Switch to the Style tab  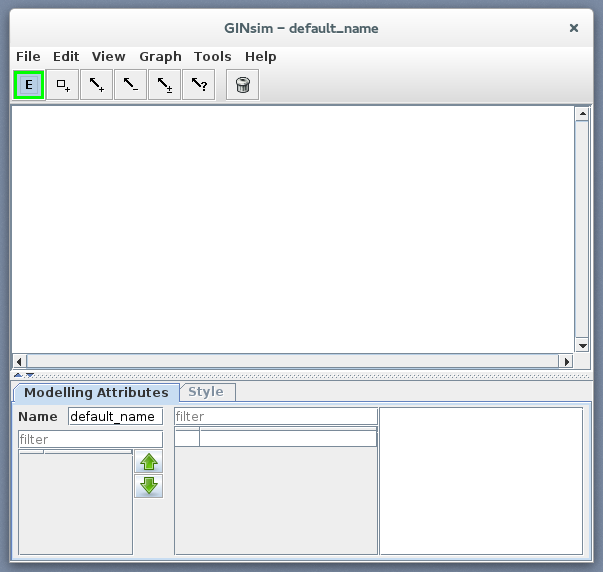(206, 392)
